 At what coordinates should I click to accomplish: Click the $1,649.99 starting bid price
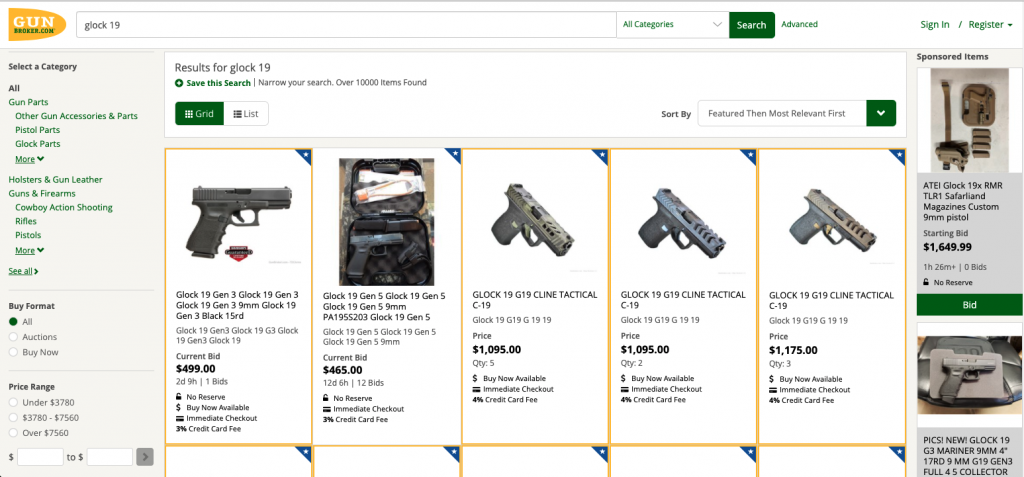(x=947, y=247)
